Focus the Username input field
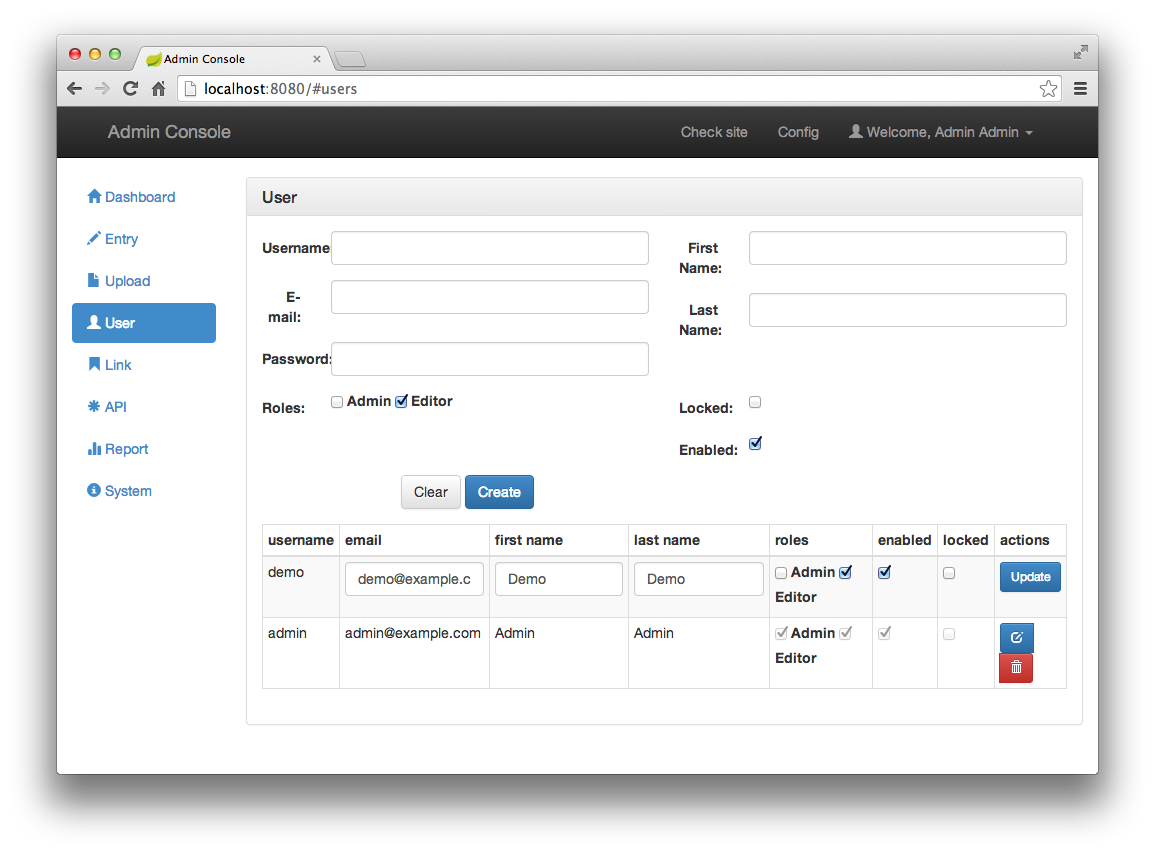The width and height of the screenshot is (1155, 853). coord(490,248)
